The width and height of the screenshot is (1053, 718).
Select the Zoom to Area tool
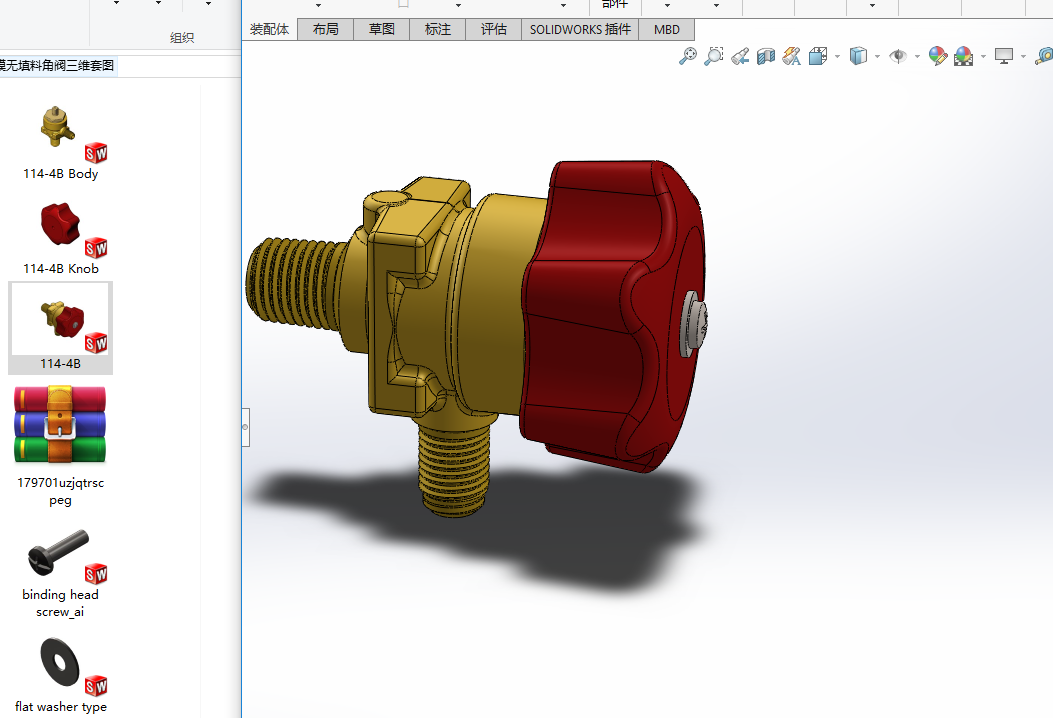coord(714,56)
